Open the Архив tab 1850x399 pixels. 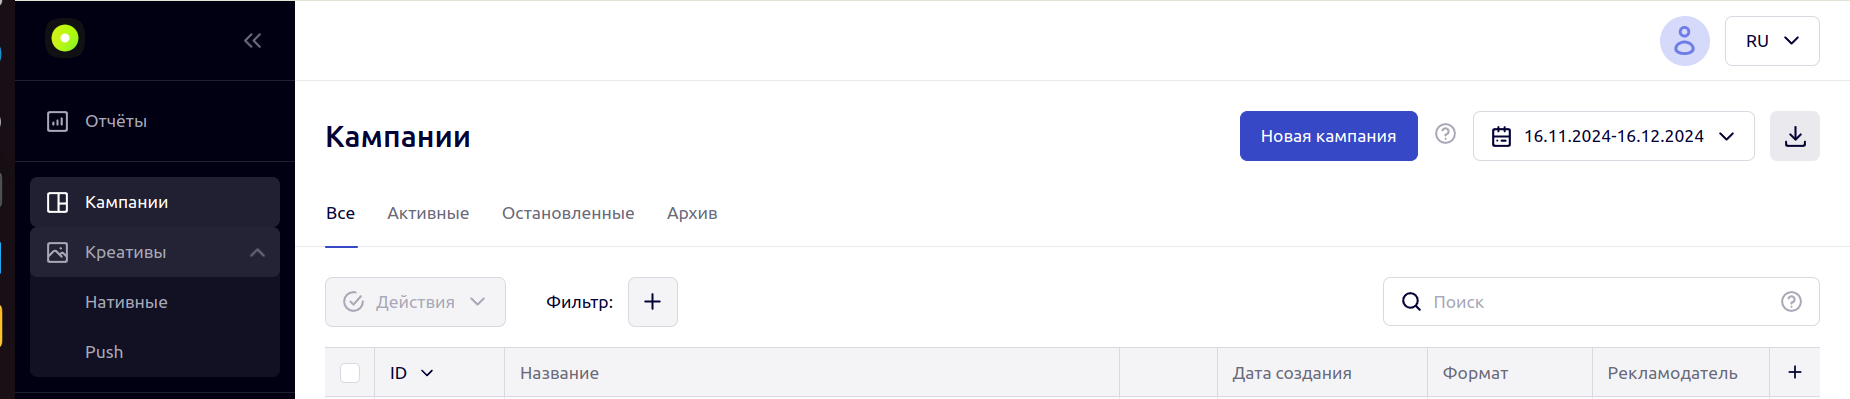click(x=692, y=213)
